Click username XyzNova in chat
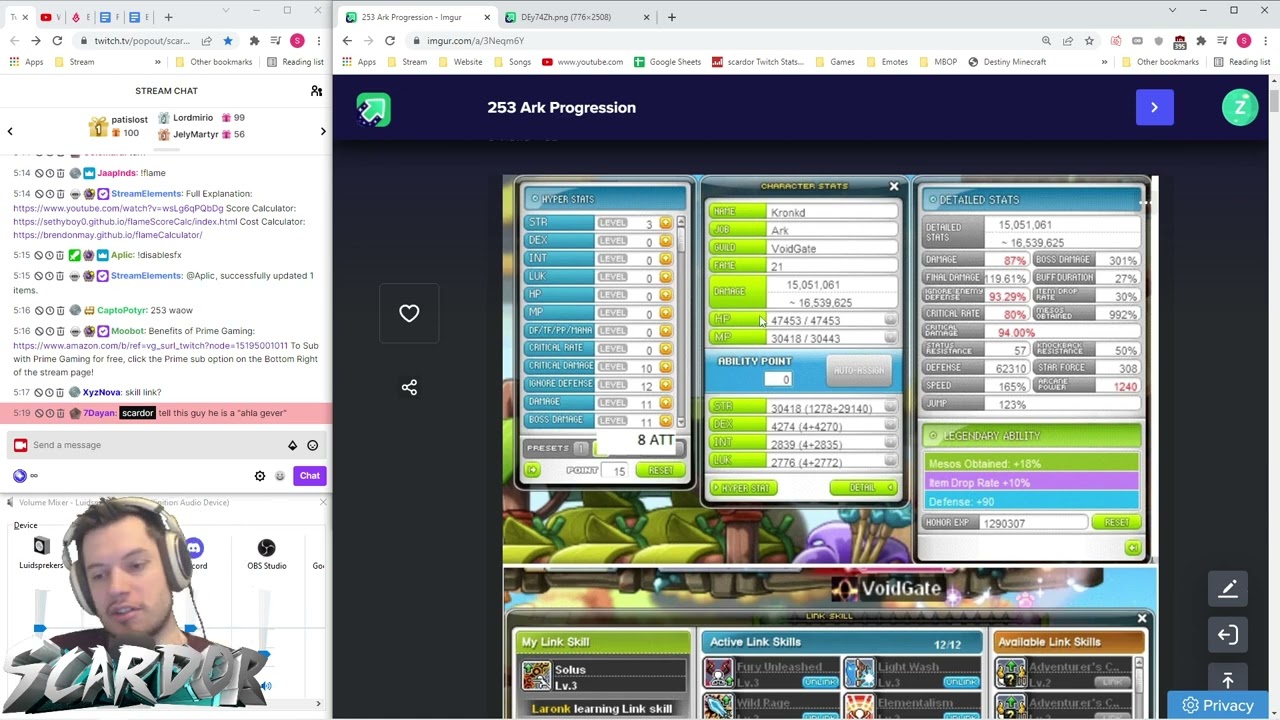 [x=102, y=392]
